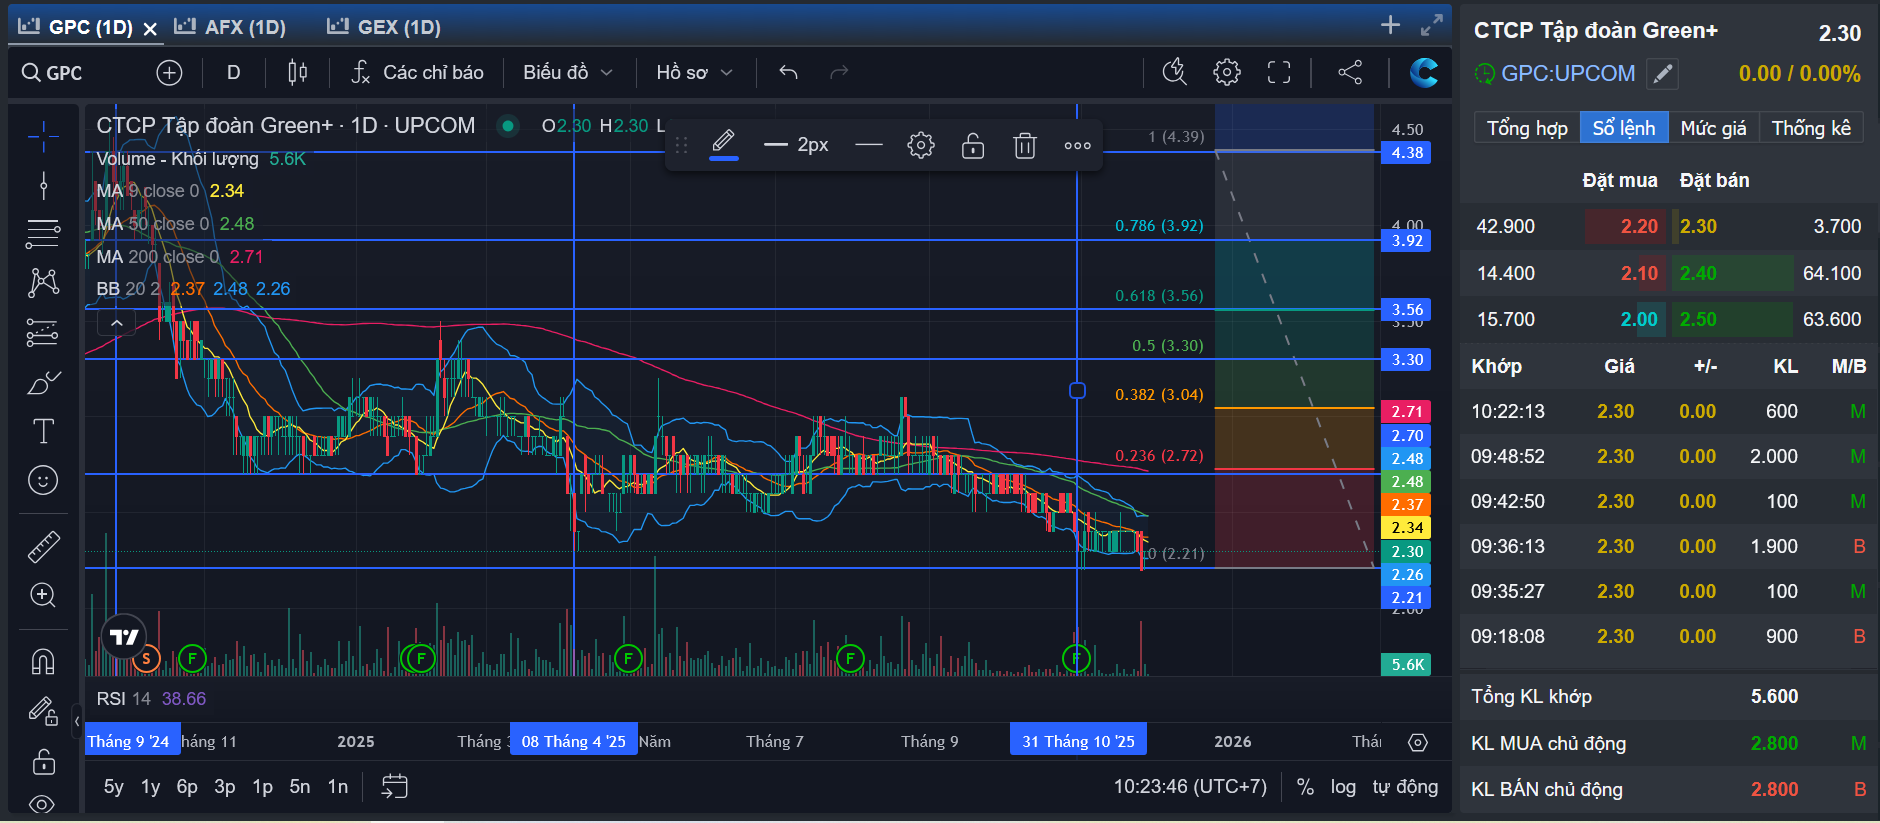Collapse the left drawing toolbar arrow
Viewport: 1880px width, 823px height.
tap(77, 720)
